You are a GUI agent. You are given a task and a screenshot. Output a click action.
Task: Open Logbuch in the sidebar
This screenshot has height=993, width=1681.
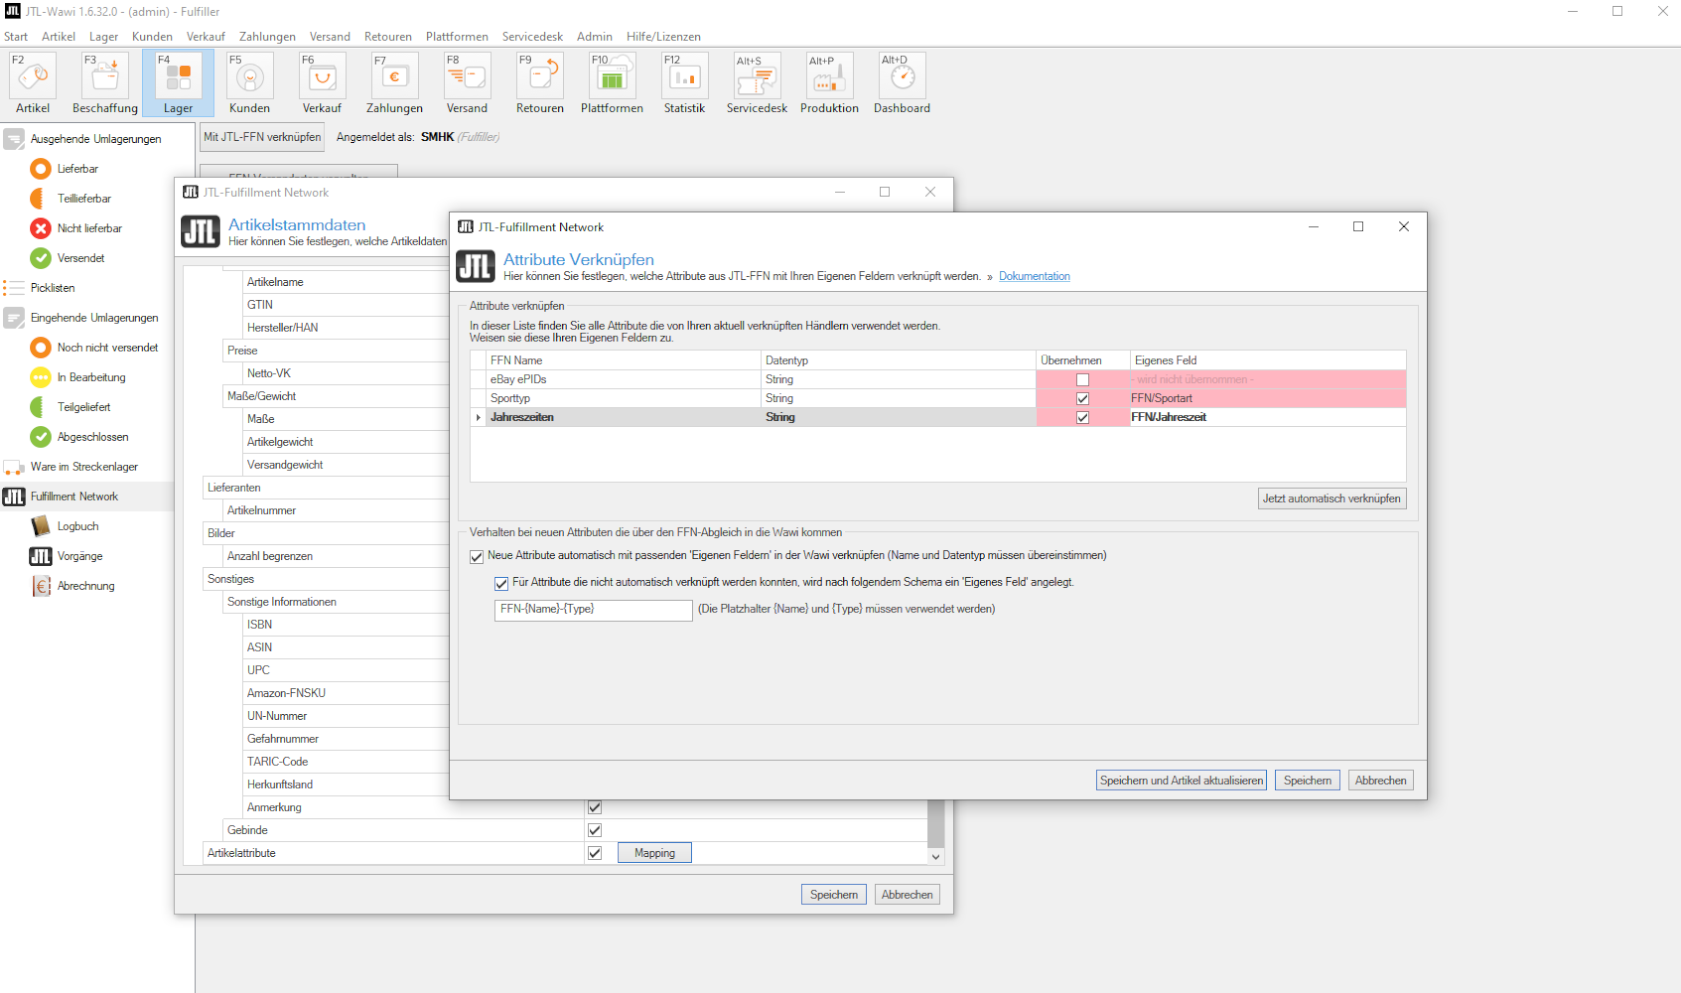[78, 526]
